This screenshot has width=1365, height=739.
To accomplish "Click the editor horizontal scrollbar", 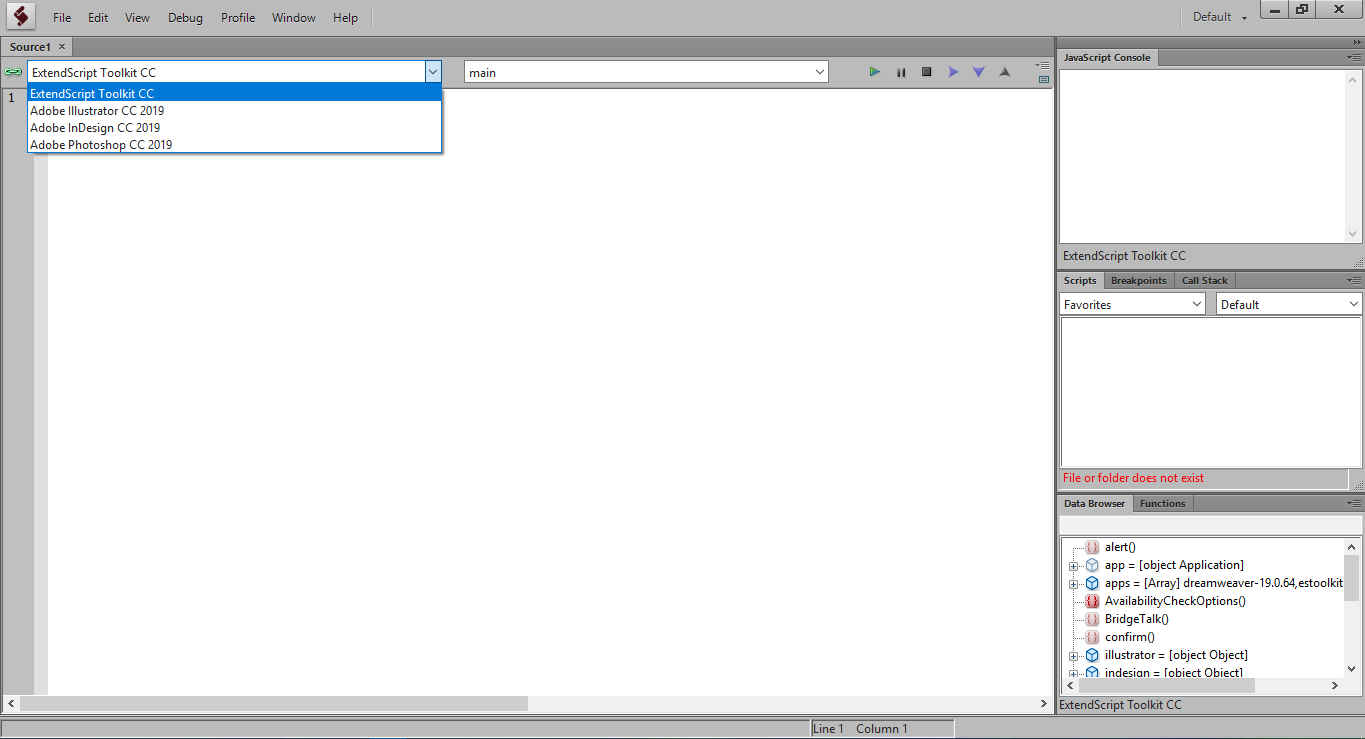I will 272,704.
